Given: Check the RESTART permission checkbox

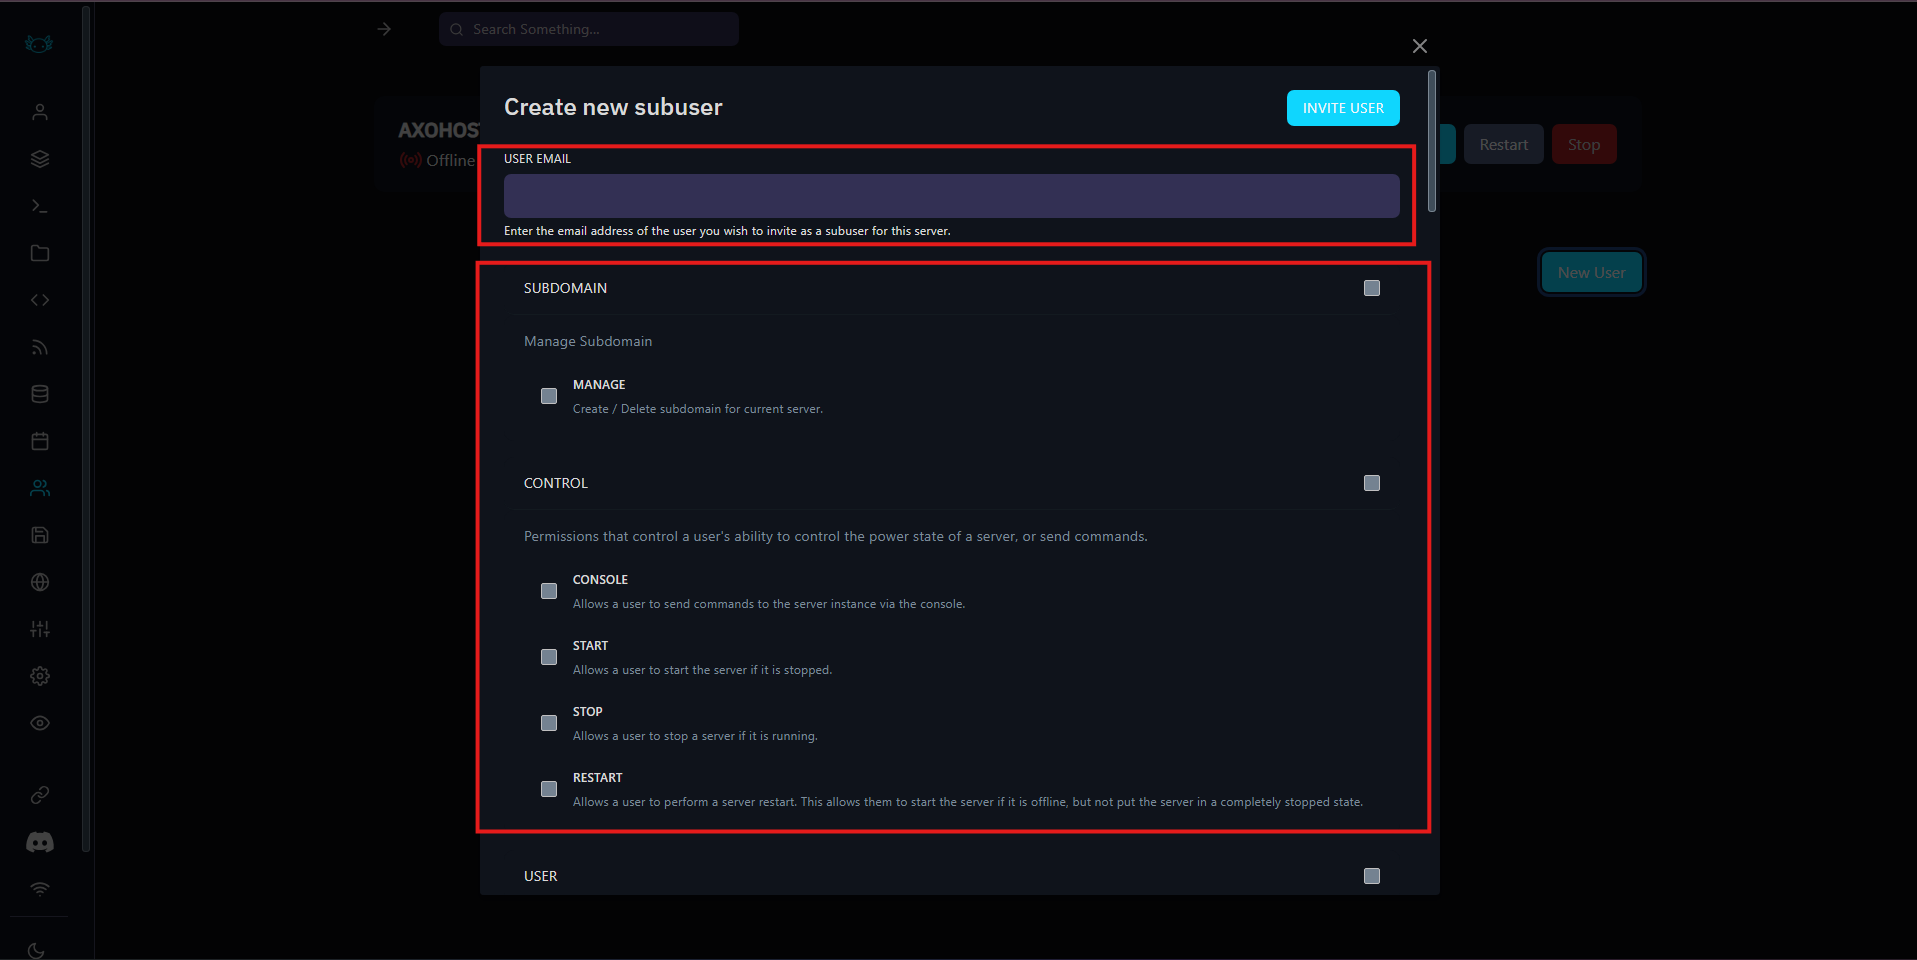Looking at the screenshot, I should pyautogui.click(x=549, y=789).
